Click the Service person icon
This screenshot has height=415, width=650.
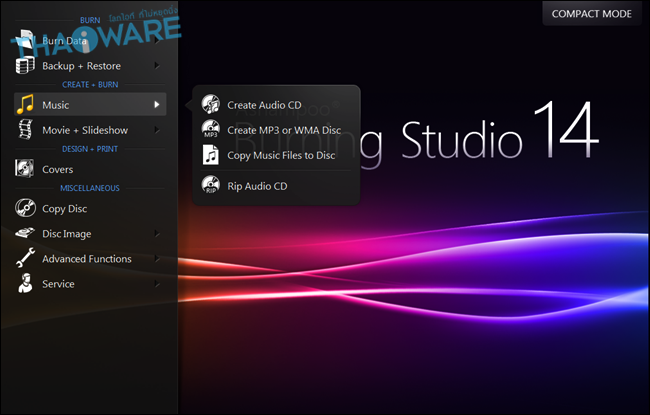pos(25,283)
